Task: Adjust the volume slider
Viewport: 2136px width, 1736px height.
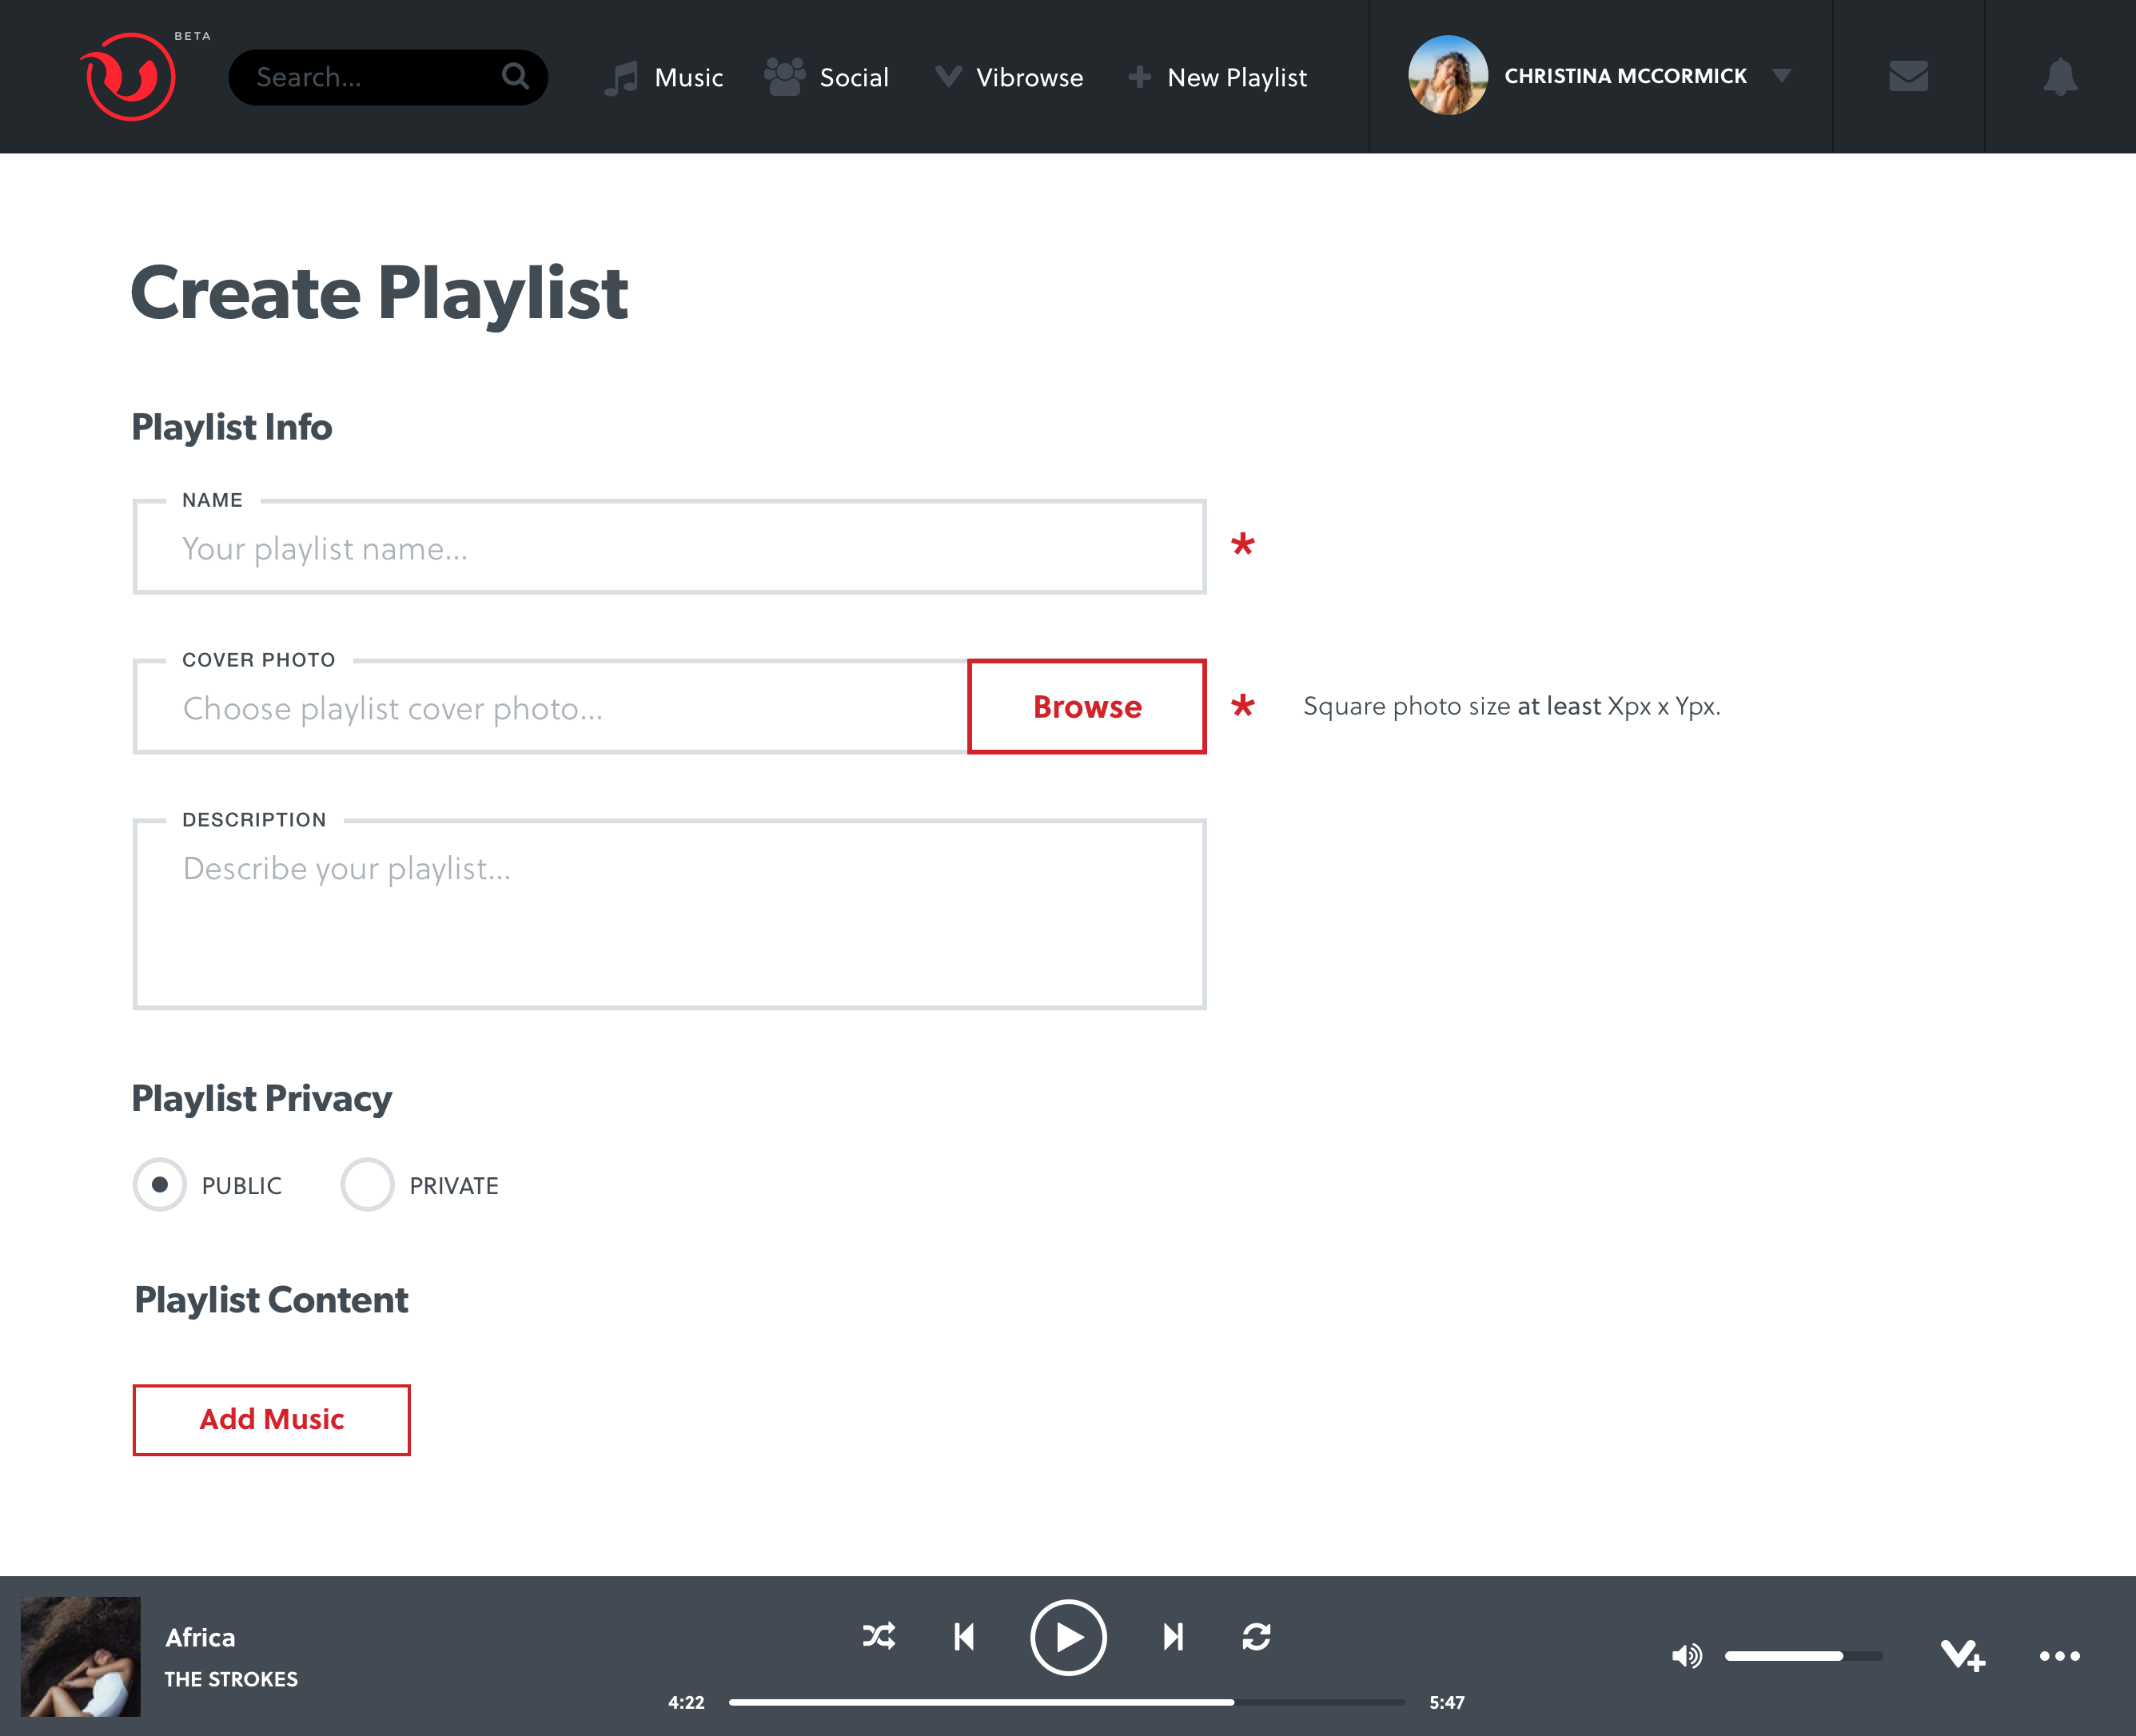Action: coord(1803,1656)
